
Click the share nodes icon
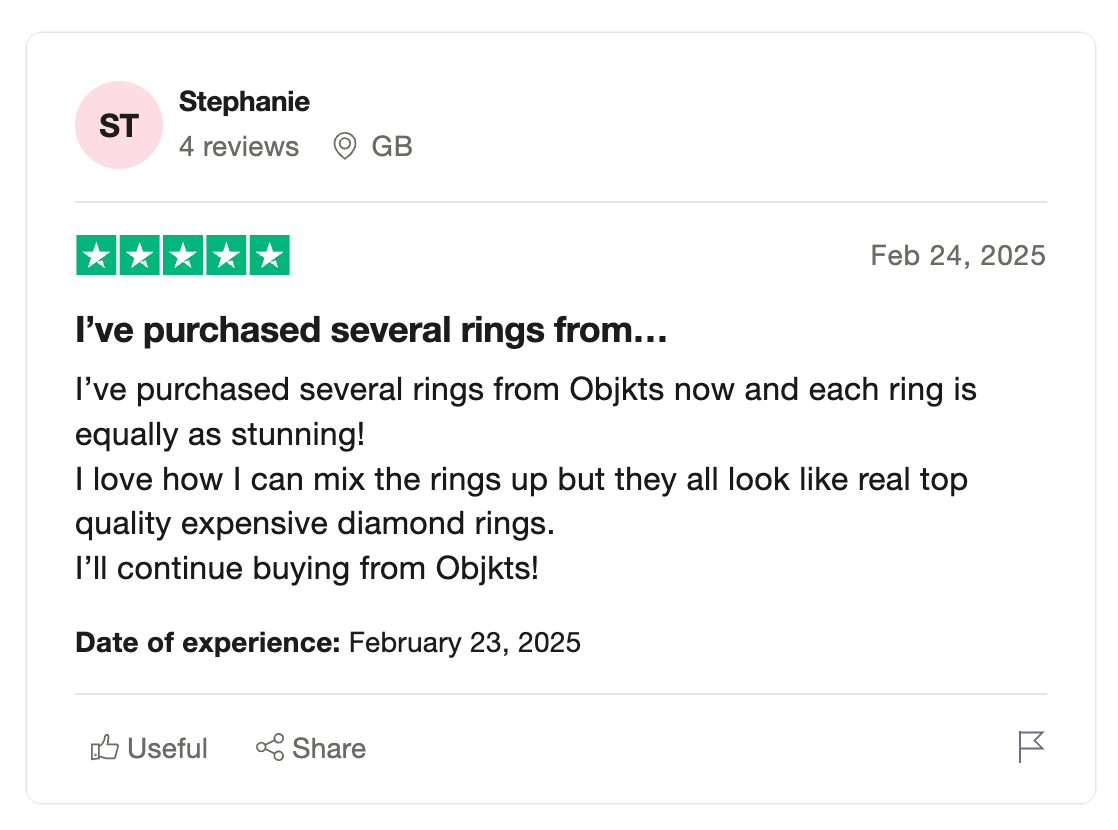pos(270,748)
